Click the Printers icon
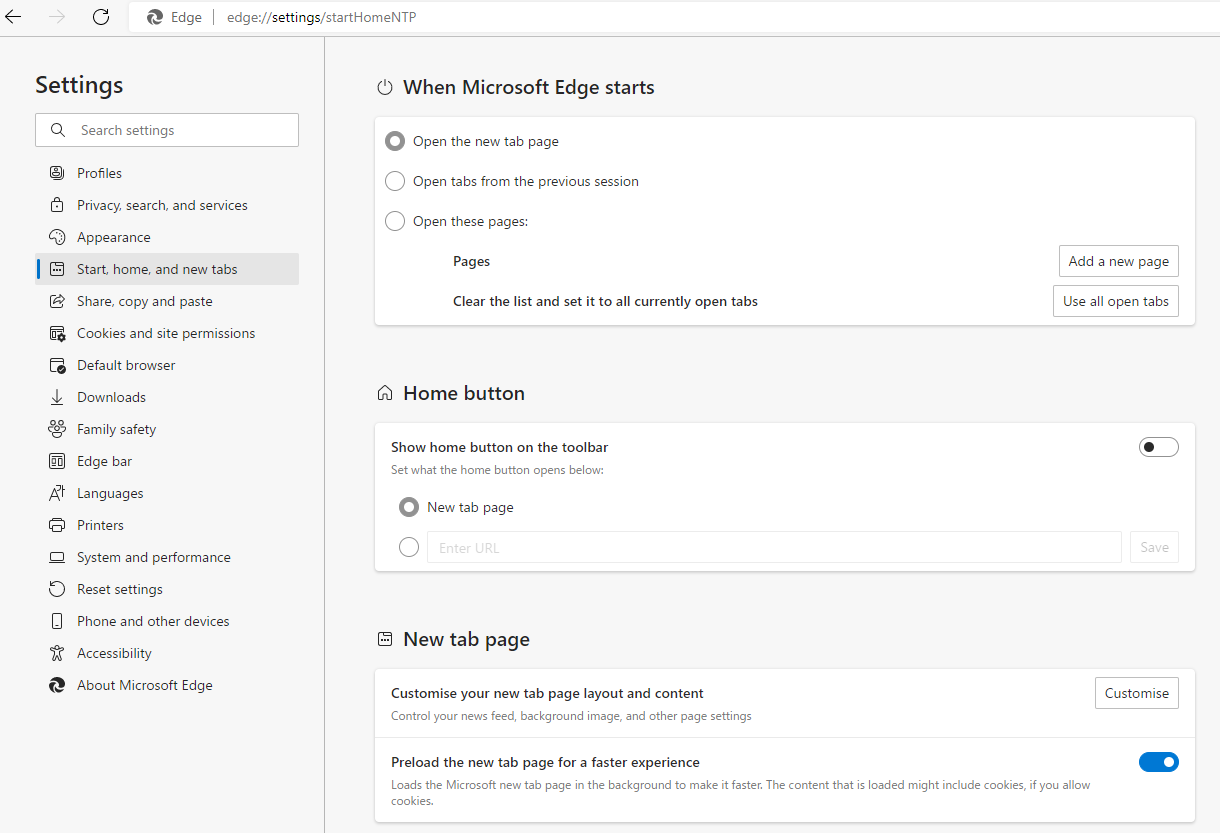 [57, 525]
